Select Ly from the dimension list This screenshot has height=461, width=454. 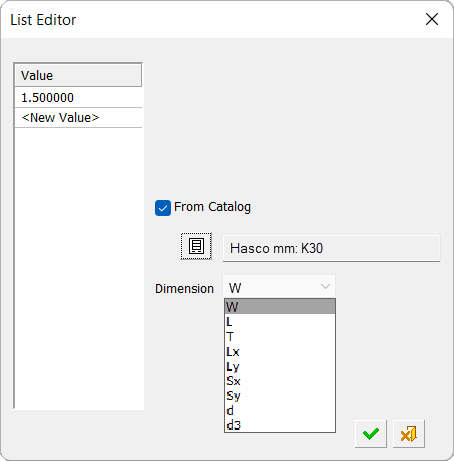tap(280, 366)
